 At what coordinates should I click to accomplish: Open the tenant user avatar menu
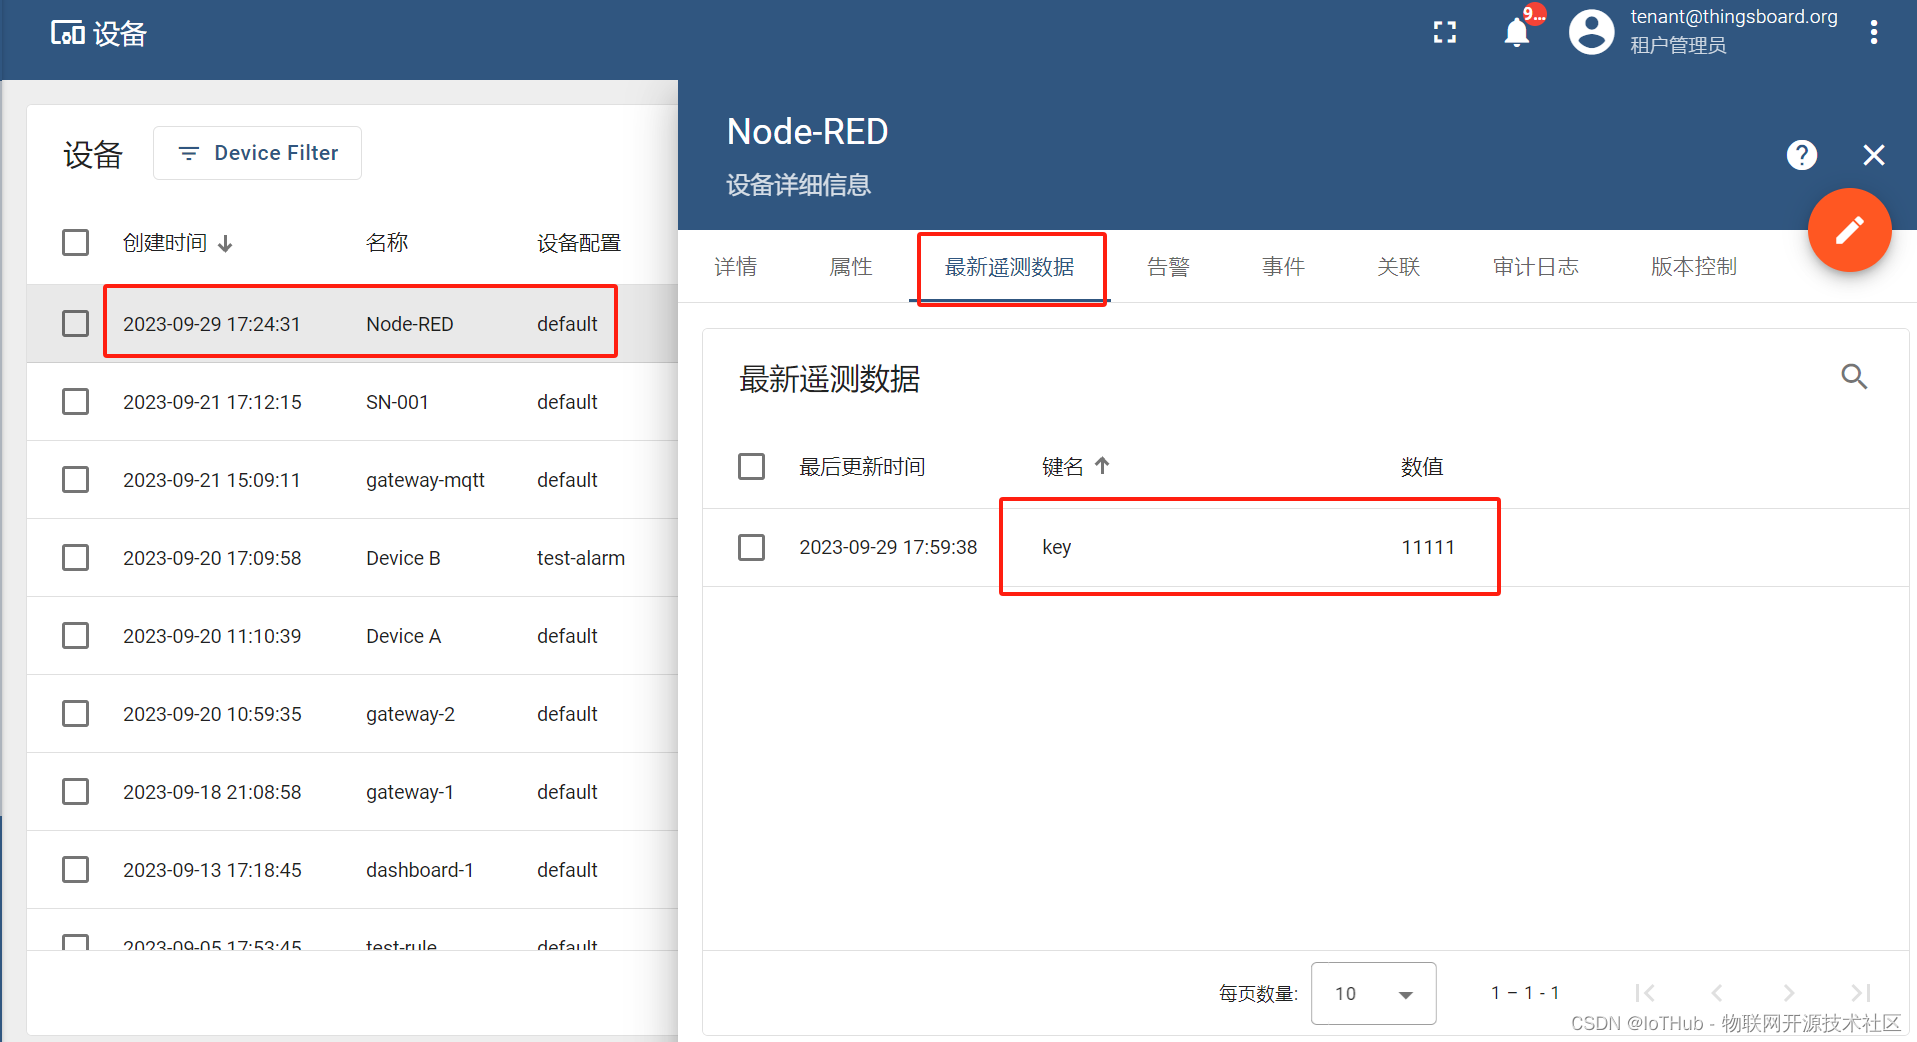click(x=1590, y=31)
